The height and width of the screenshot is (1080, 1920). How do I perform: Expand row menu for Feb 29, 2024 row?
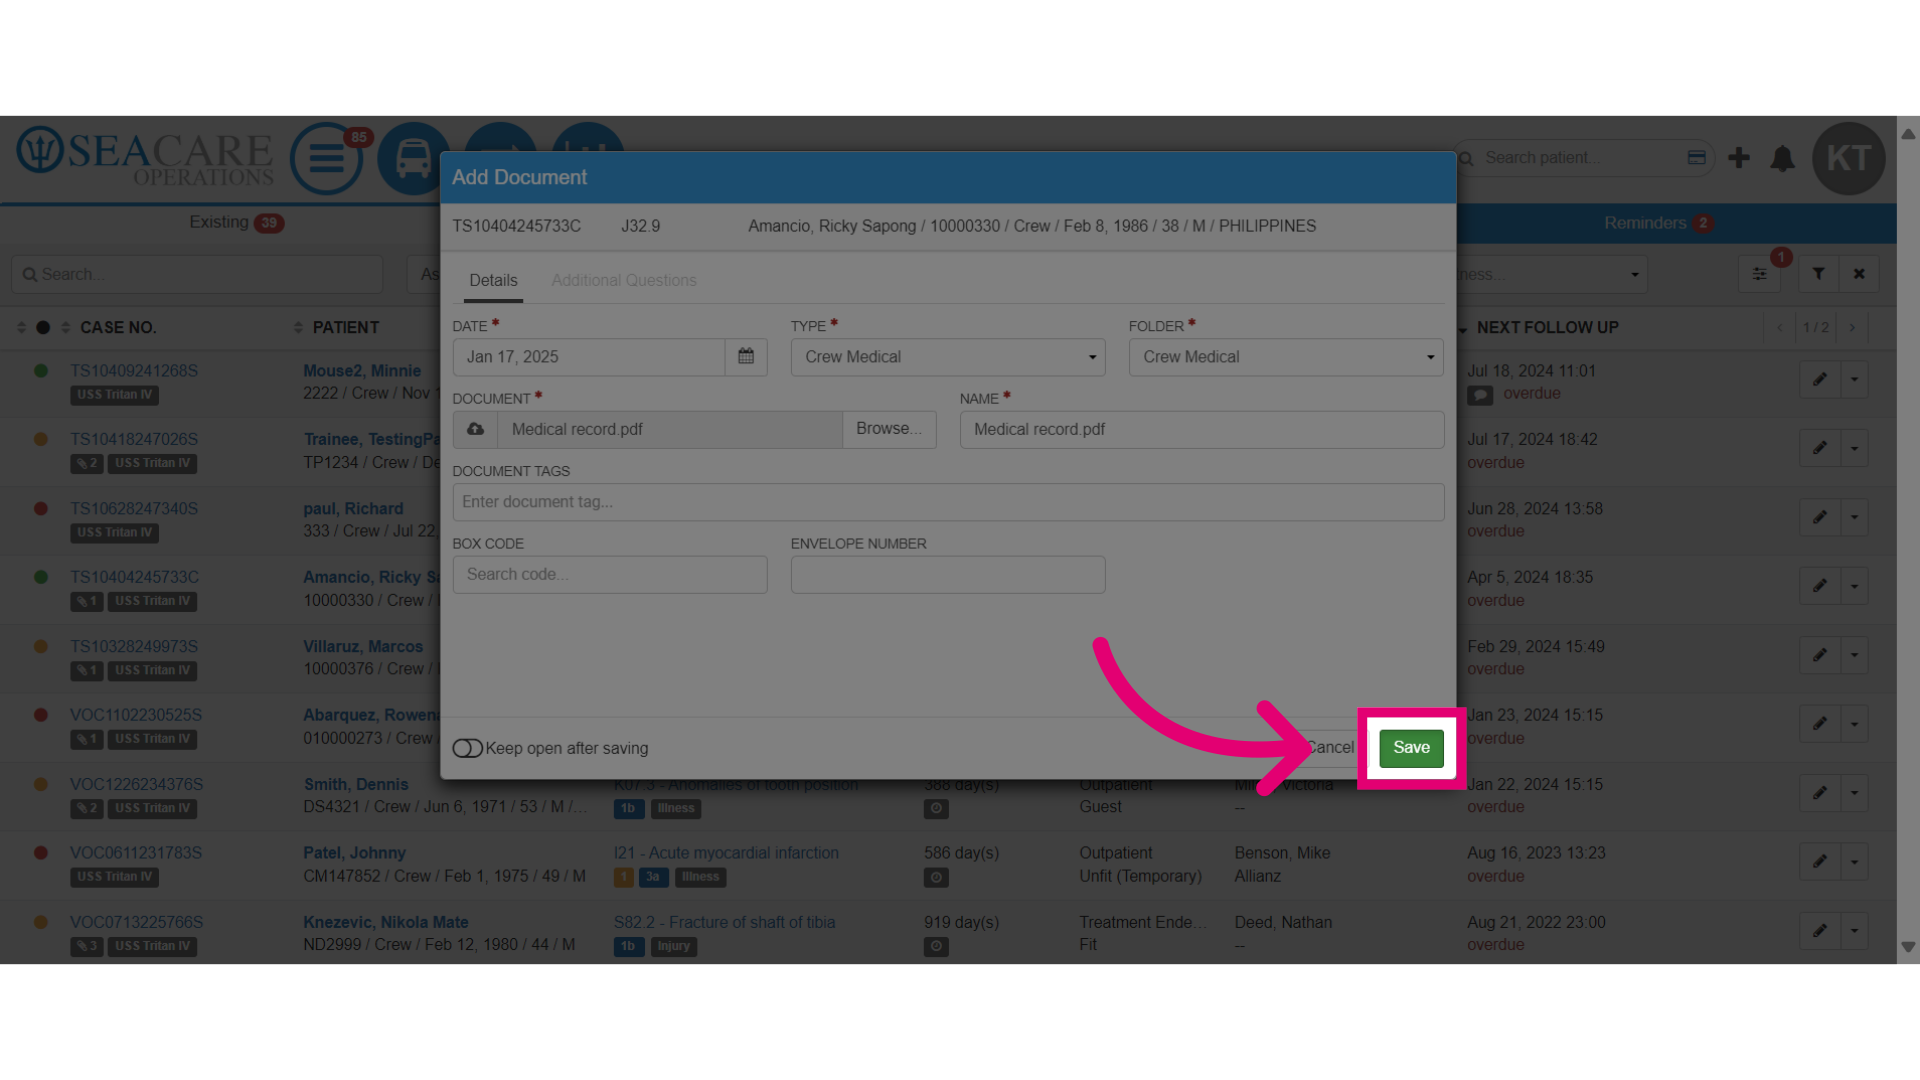(x=1855, y=655)
